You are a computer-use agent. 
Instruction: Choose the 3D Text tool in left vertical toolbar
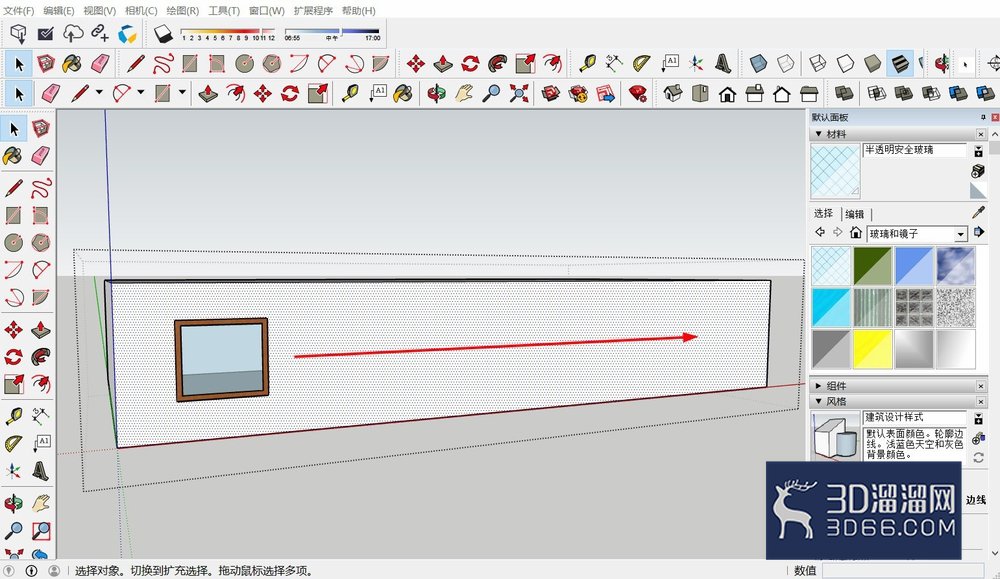(x=41, y=471)
